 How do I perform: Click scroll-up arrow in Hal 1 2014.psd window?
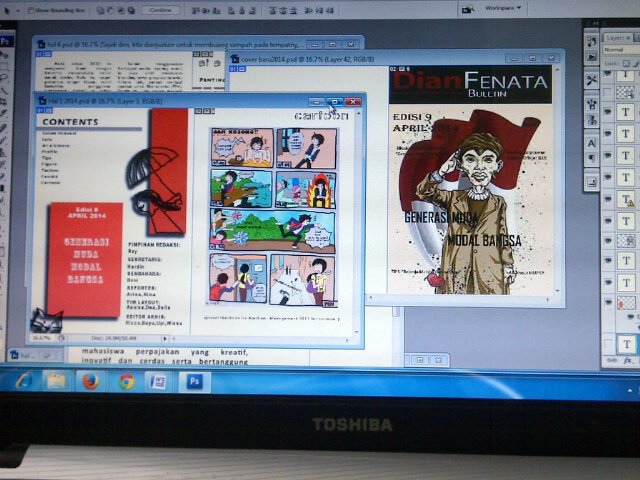pyautogui.click(x=358, y=113)
